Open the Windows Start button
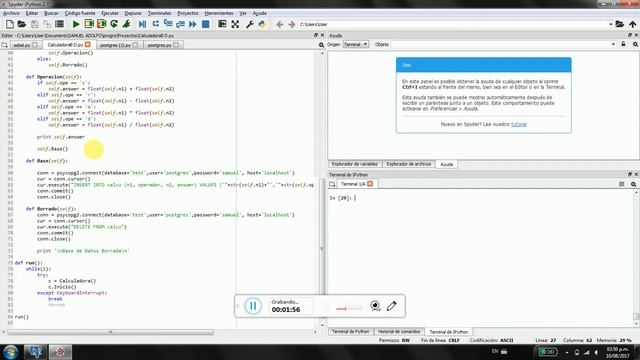Image resolution: width=640 pixels, height=360 pixels. pyautogui.click(x=10, y=351)
